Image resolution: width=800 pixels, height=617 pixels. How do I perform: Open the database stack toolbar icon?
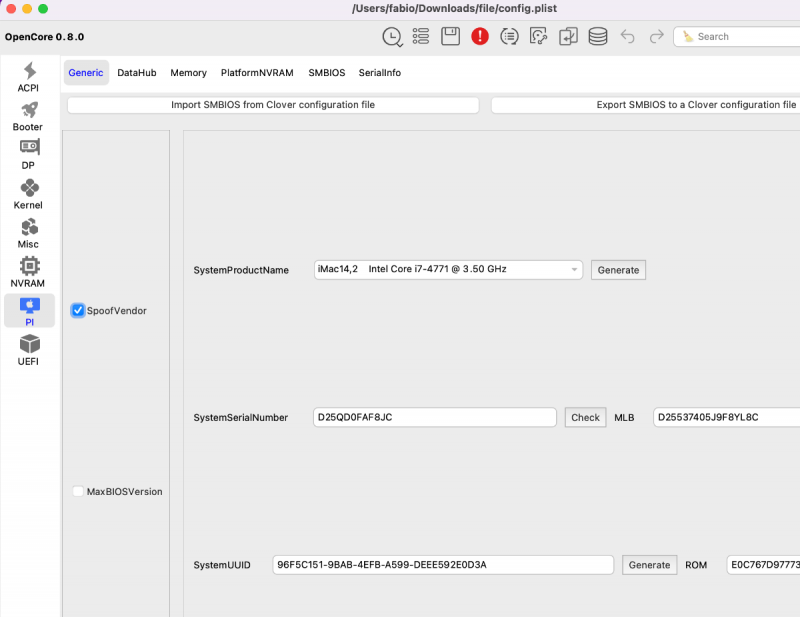(x=597, y=36)
